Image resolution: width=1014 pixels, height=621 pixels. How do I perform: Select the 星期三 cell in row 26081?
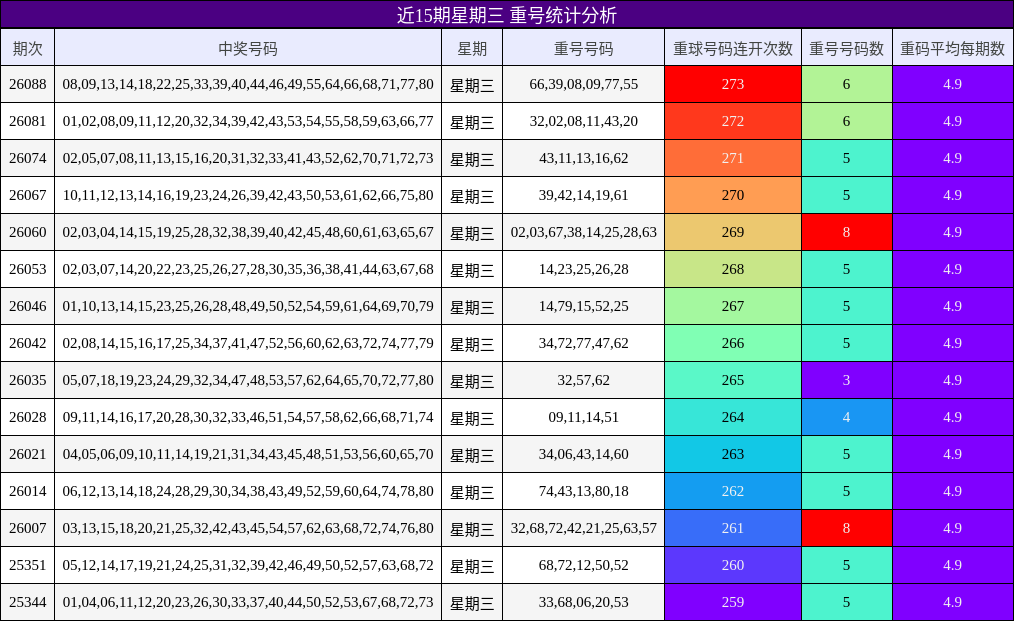[470, 121]
